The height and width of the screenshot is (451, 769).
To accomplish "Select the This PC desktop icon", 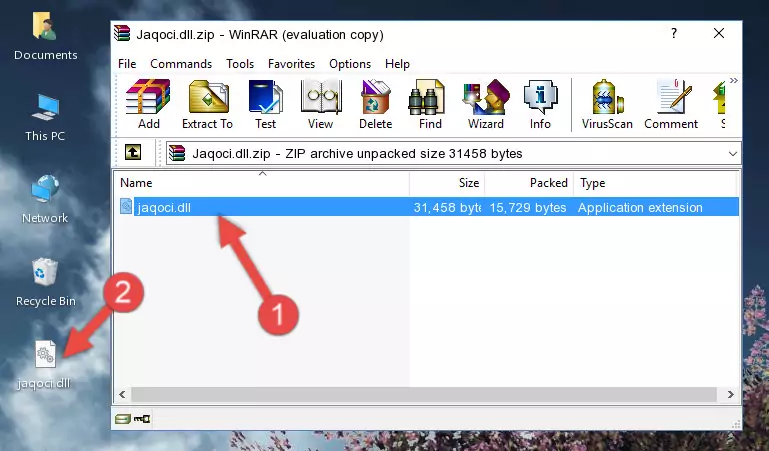I will coord(45,118).
